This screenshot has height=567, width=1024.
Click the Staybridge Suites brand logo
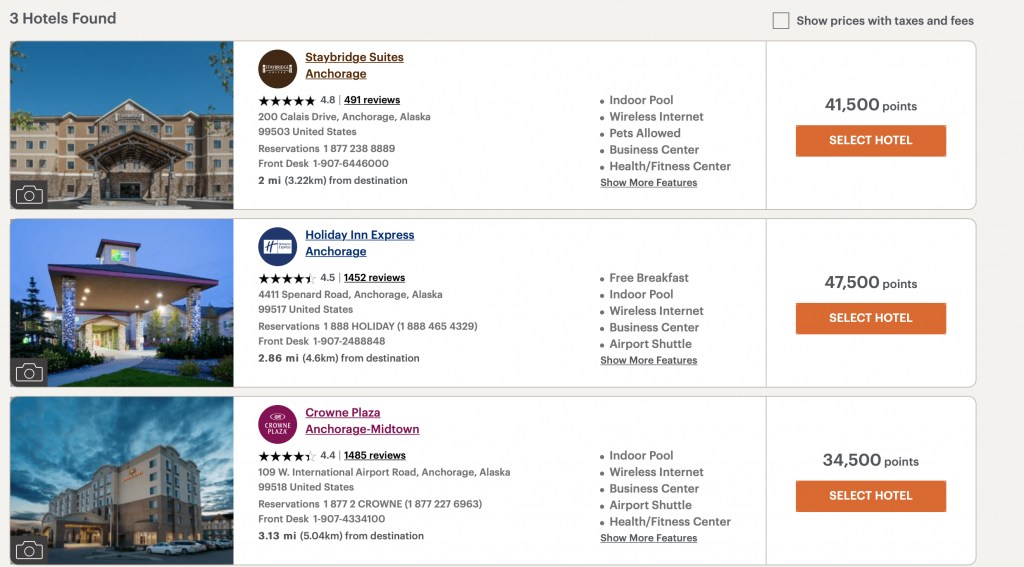(278, 69)
